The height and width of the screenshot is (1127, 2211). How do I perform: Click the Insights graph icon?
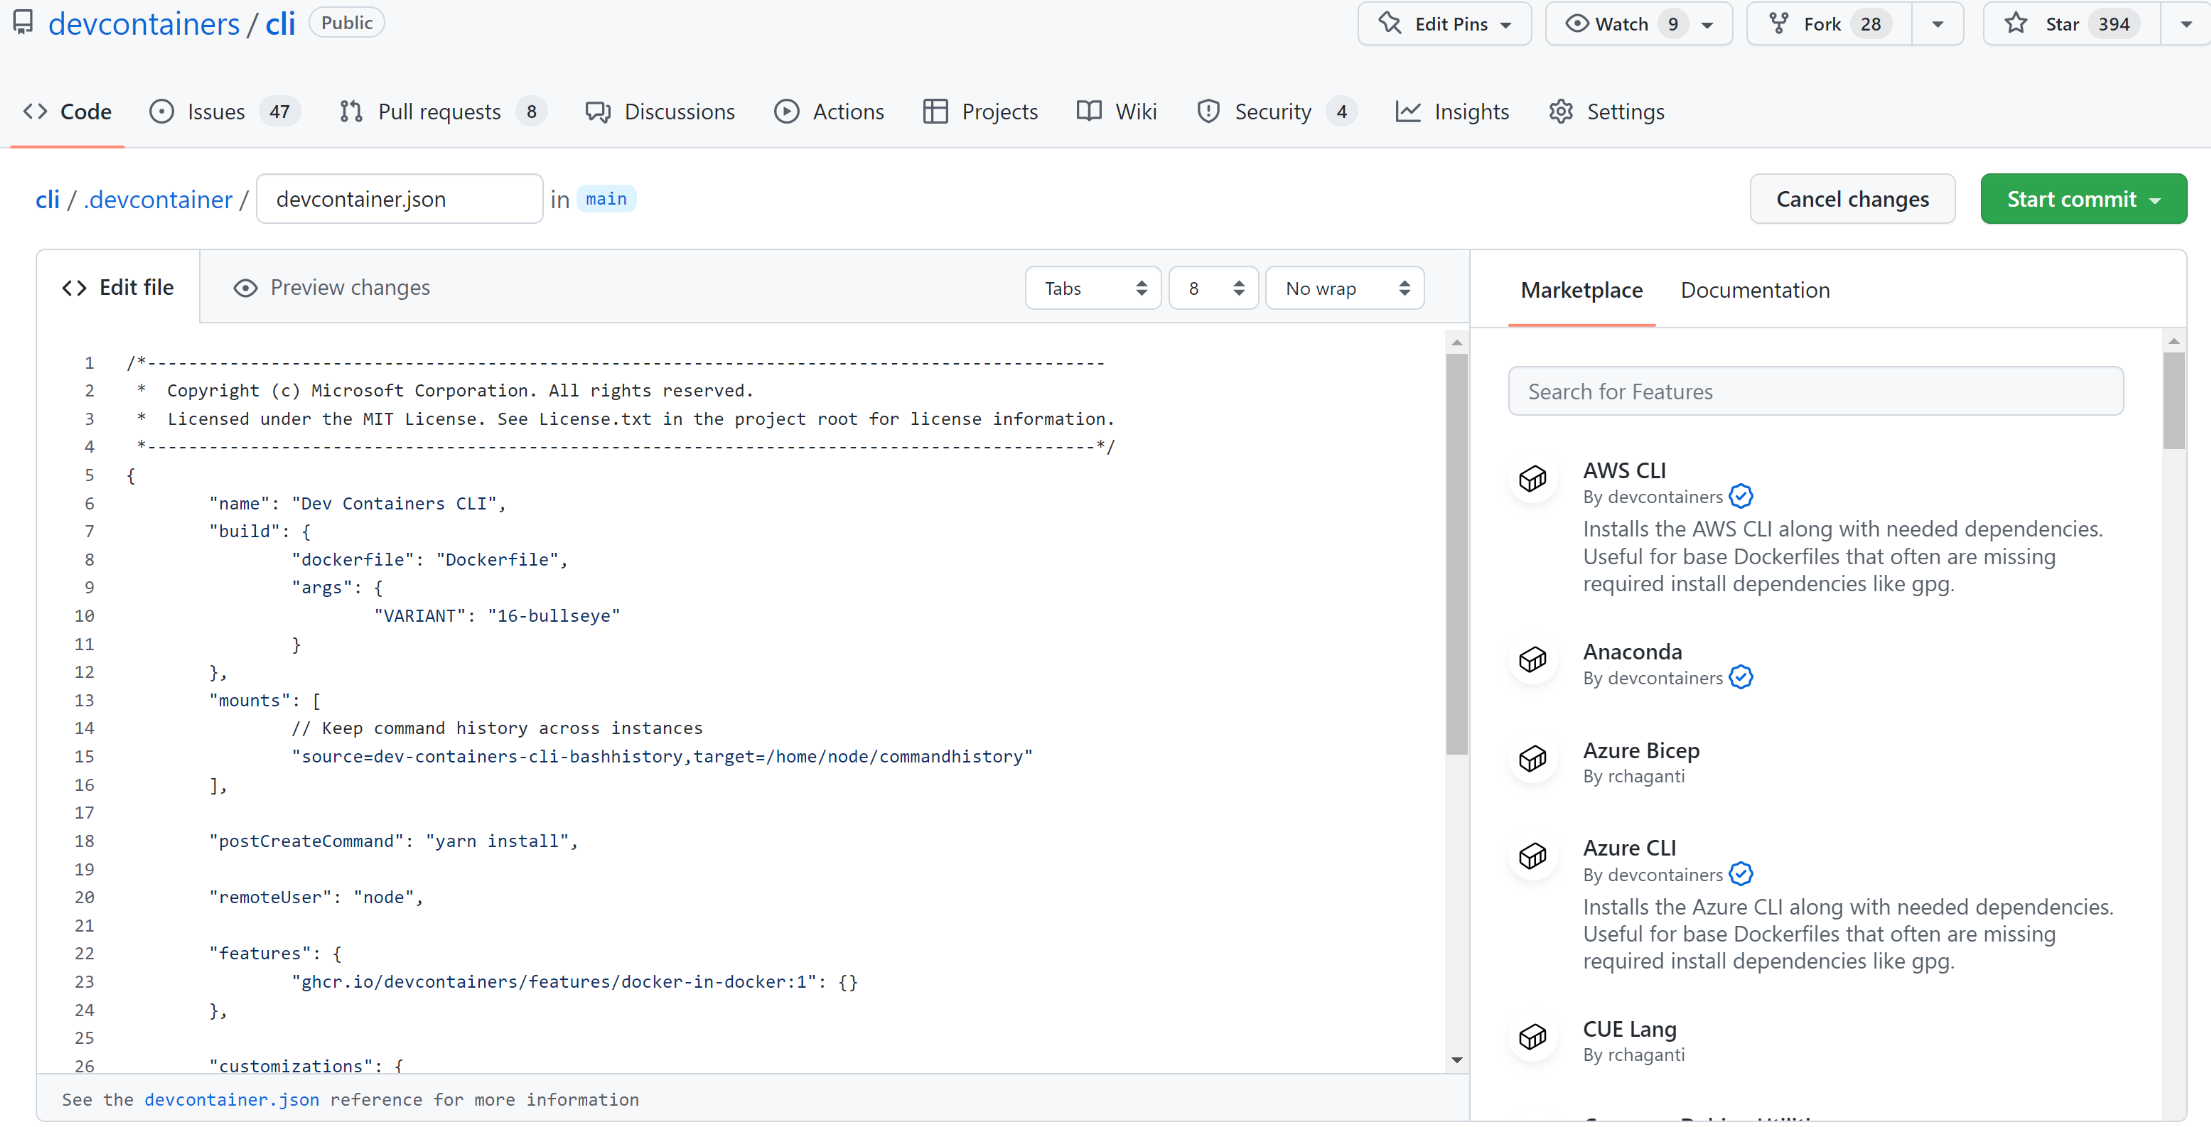tap(1408, 111)
